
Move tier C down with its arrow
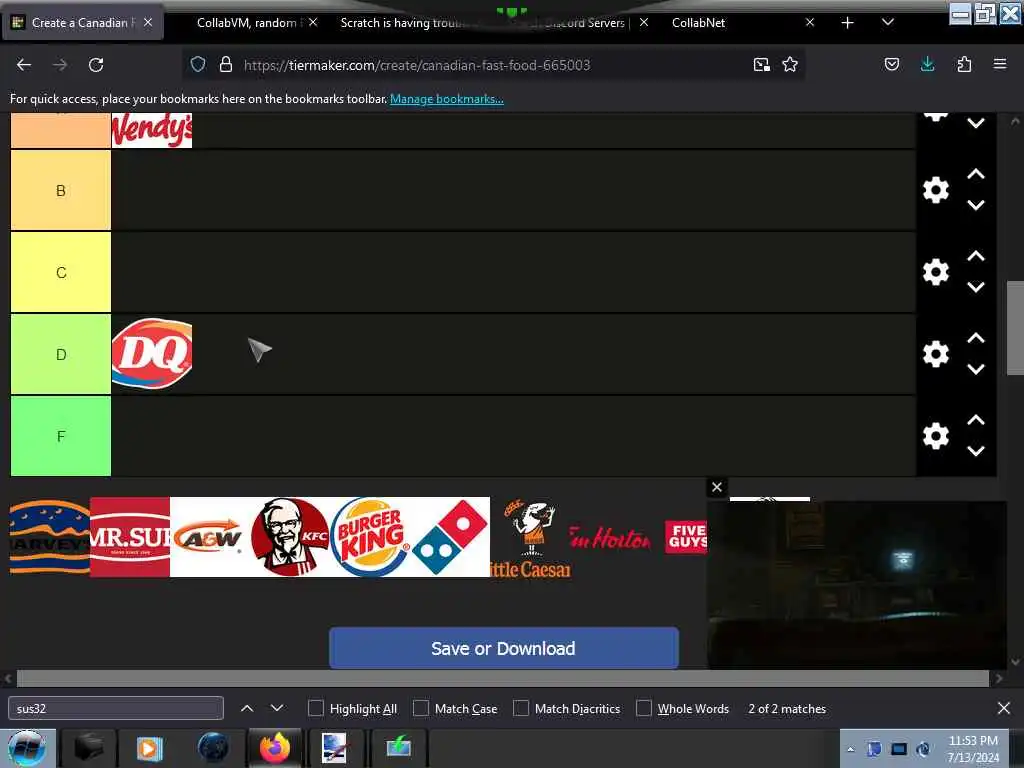976,287
